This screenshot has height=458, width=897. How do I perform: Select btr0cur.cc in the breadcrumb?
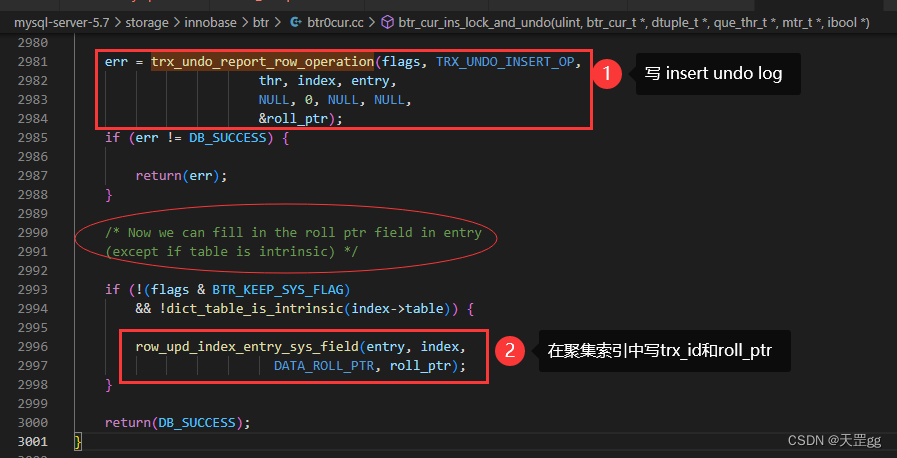(333, 23)
